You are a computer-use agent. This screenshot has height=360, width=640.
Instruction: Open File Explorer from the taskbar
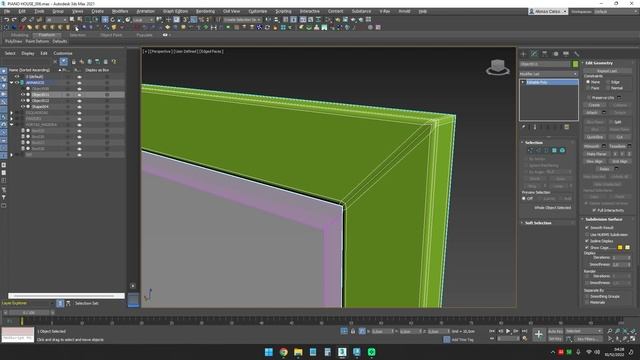(x=298, y=352)
